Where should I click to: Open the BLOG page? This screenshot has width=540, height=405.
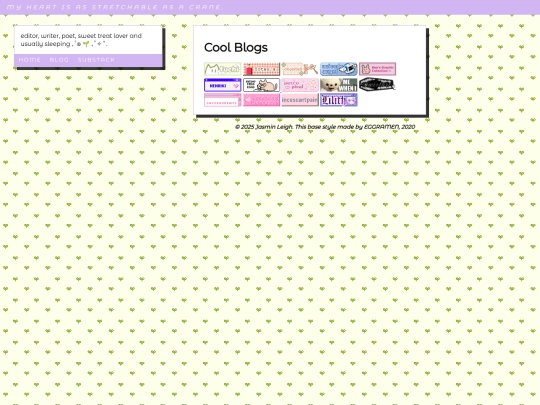59,60
